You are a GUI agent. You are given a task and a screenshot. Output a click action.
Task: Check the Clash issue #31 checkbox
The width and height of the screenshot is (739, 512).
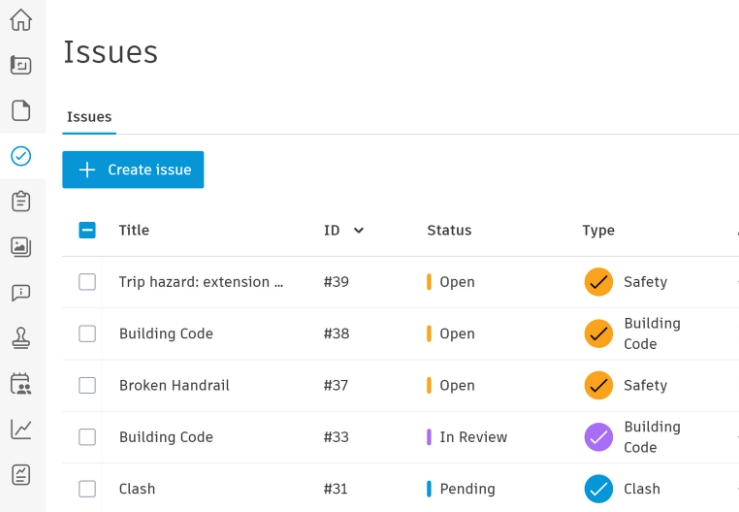[87, 488]
